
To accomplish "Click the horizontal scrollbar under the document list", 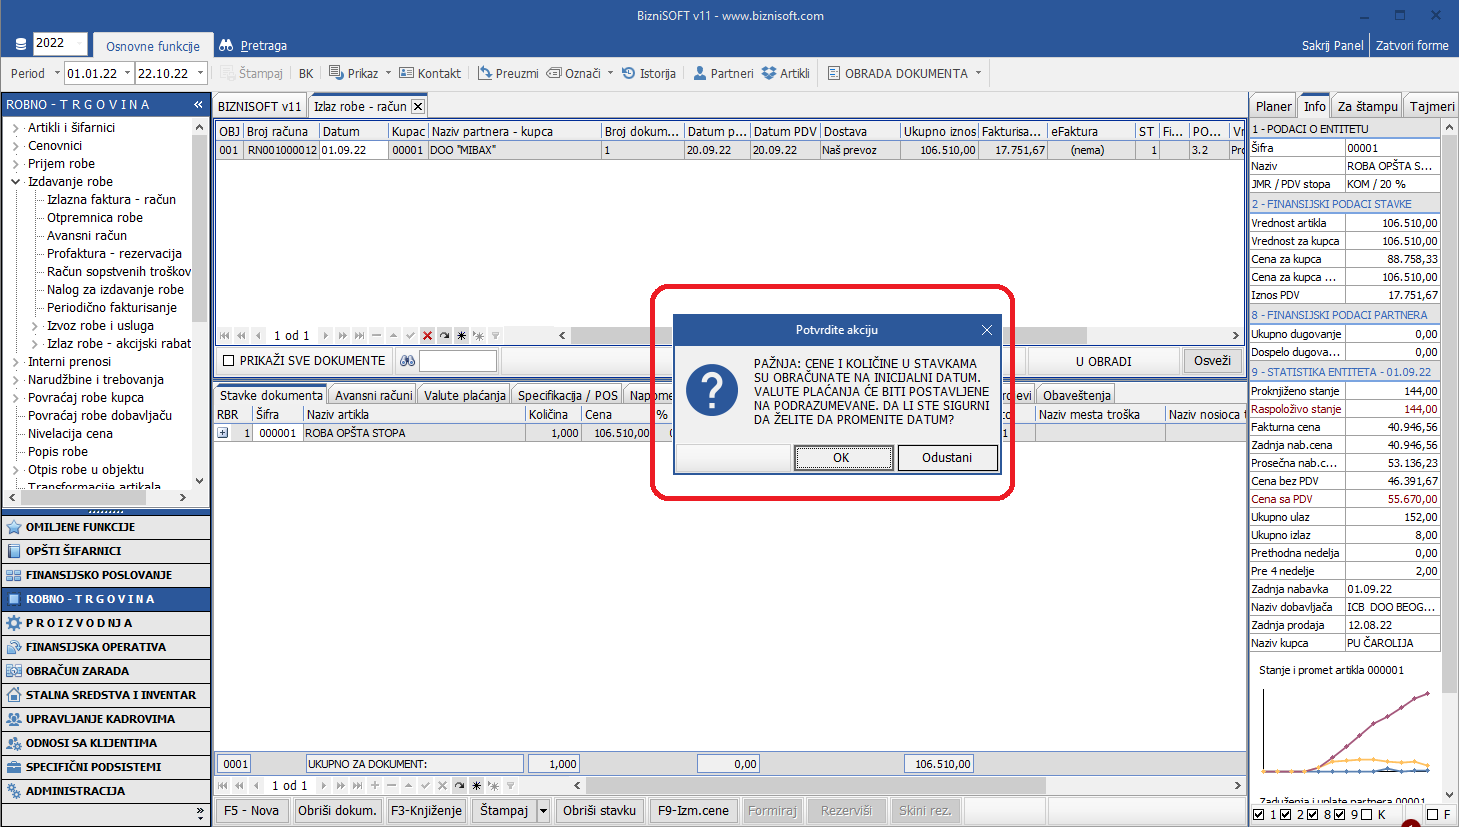I will point(900,336).
